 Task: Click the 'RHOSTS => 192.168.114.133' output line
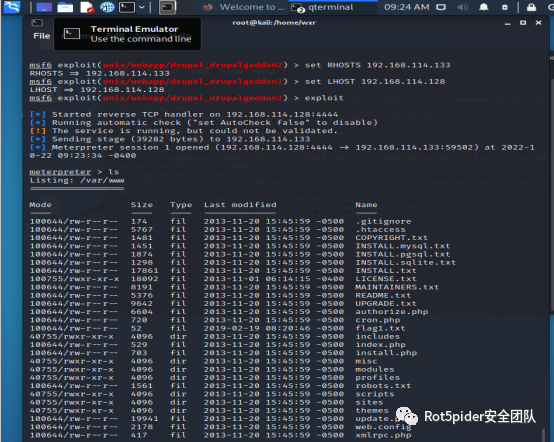pos(100,73)
